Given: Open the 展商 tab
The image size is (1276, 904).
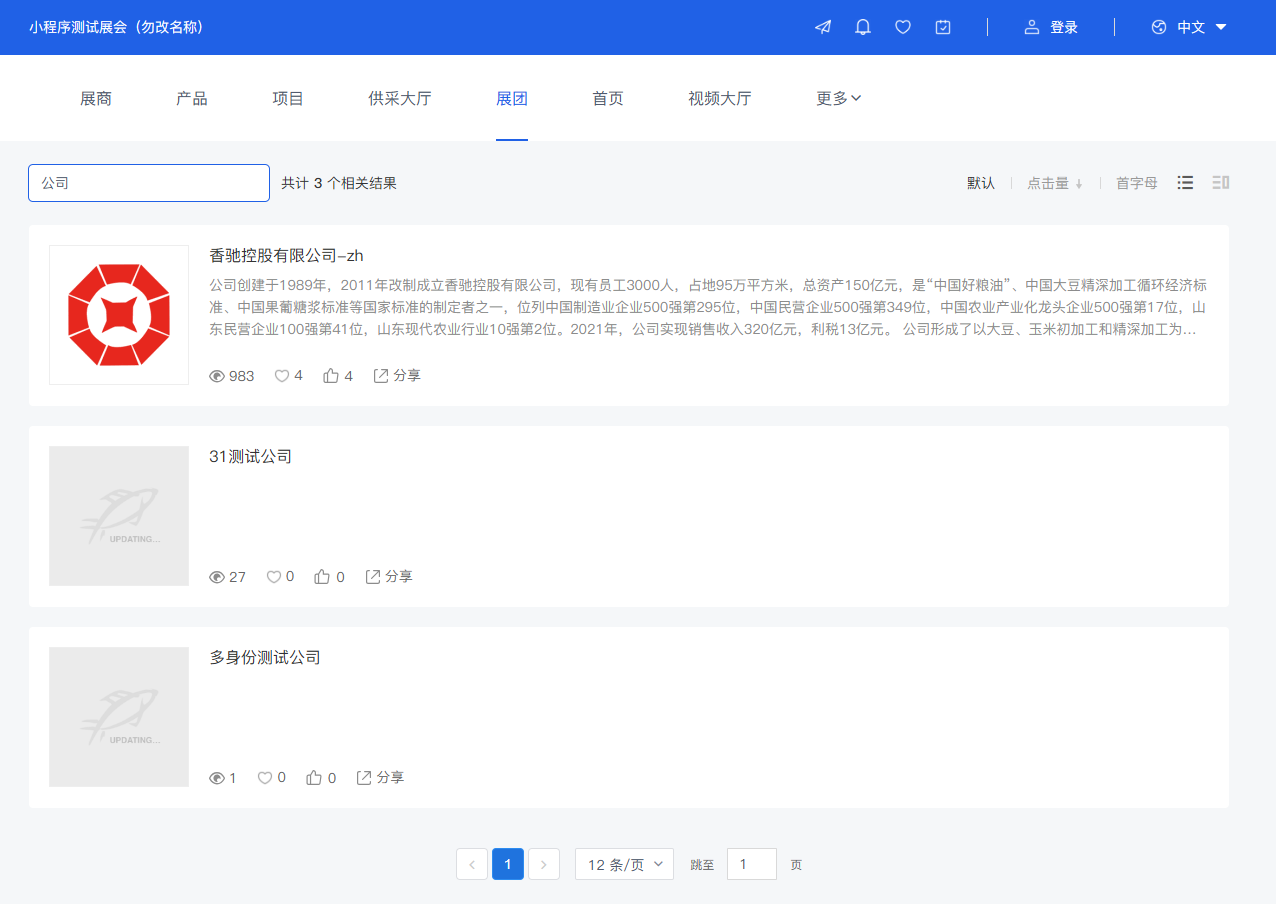Looking at the screenshot, I should click(x=96, y=98).
